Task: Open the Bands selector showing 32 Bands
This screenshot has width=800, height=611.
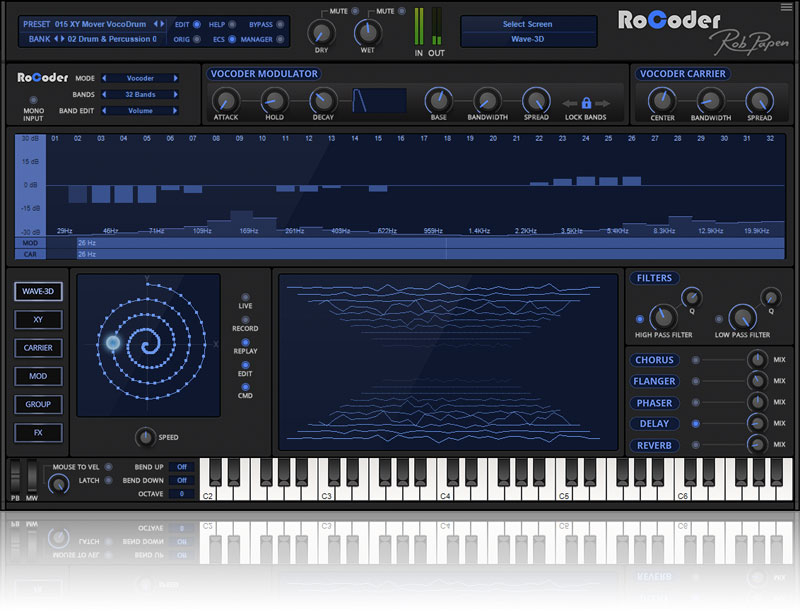Action: pyautogui.click(x=140, y=95)
